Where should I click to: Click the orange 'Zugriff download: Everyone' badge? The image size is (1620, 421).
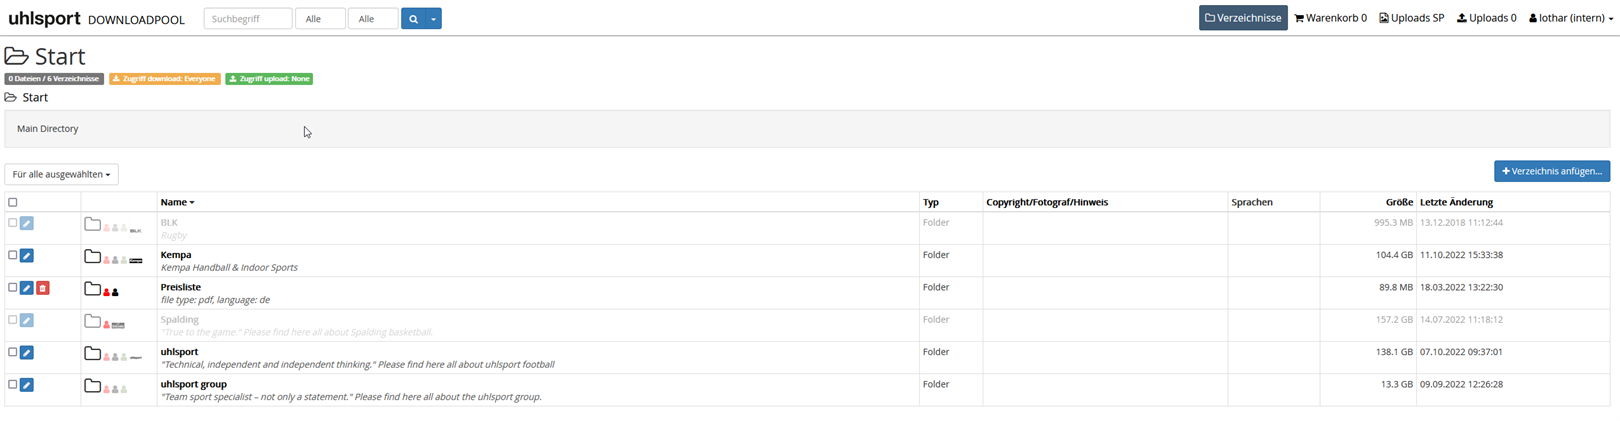point(164,79)
